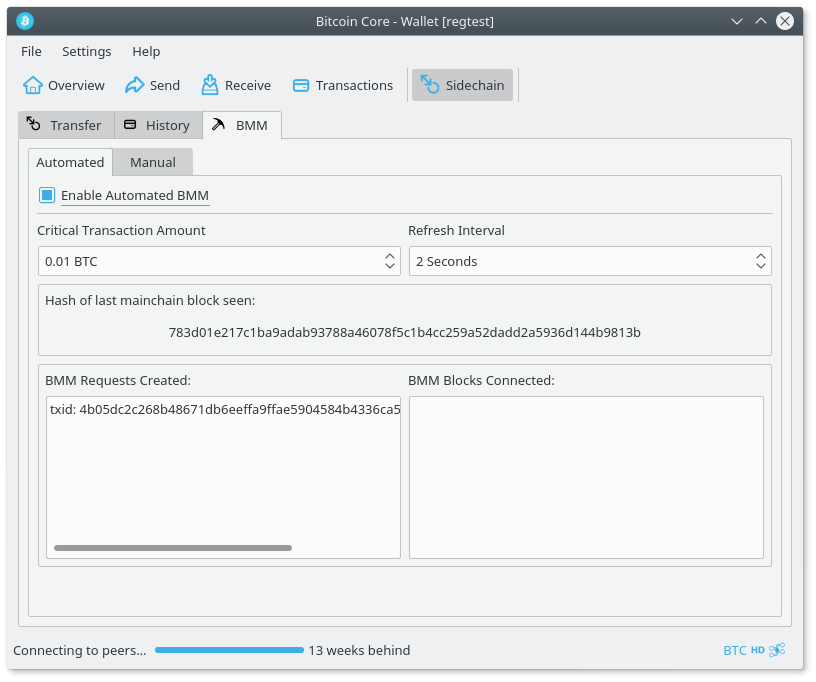816x682 pixels.
Task: Switch to the Manual sub-tab
Action: [x=152, y=162]
